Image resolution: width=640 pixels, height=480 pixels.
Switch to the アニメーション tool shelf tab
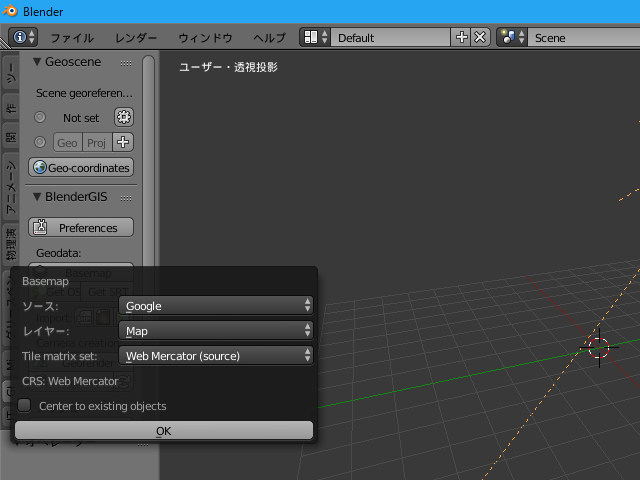[x=11, y=187]
